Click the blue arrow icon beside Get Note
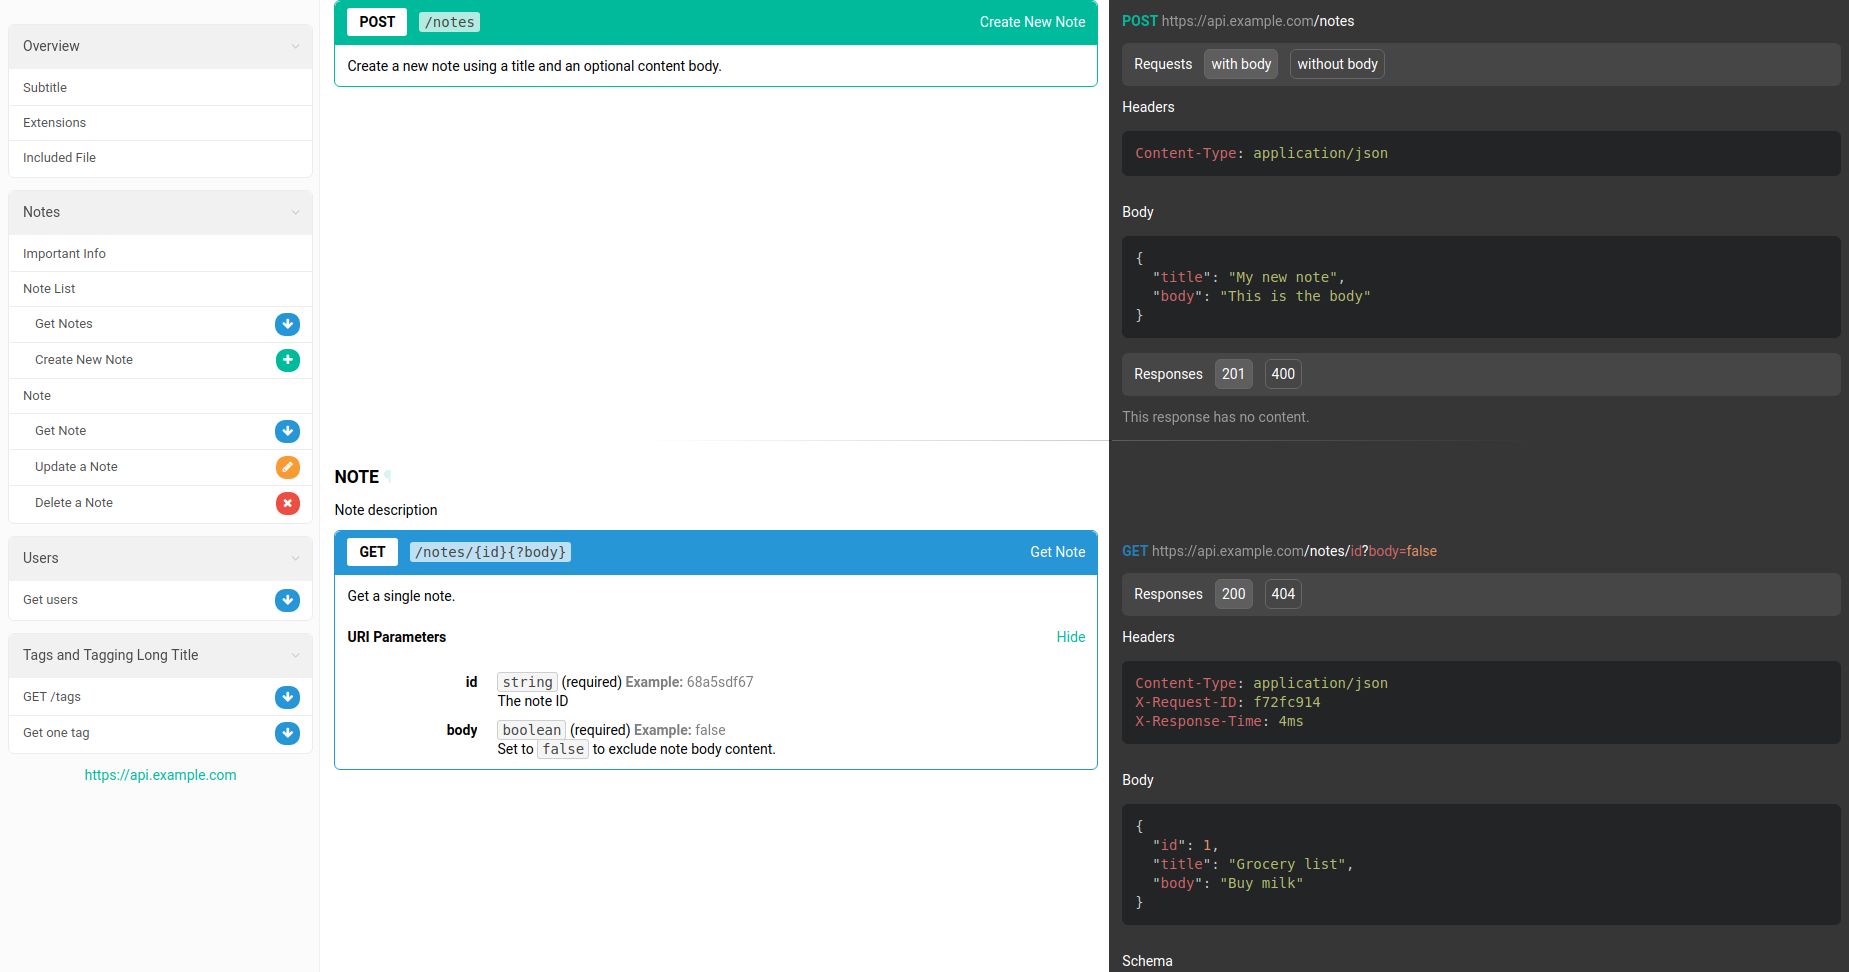Viewport: 1849px width, 972px height. pos(287,431)
